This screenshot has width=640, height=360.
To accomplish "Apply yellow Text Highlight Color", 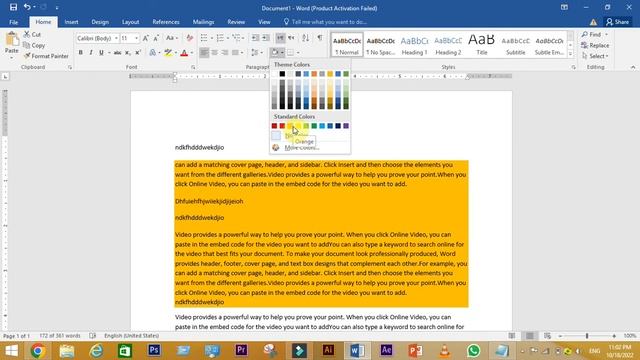I will click(x=168, y=53).
